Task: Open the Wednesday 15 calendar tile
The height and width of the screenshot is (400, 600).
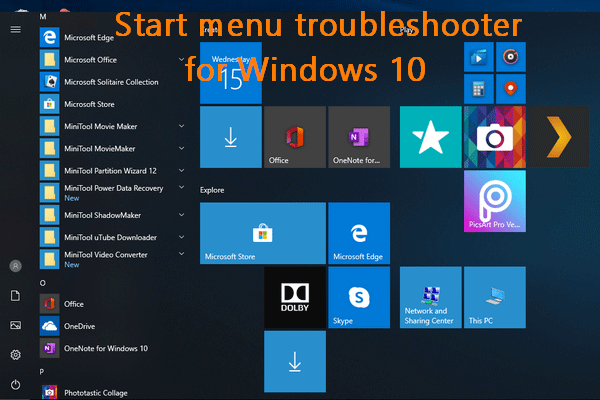Action: coord(231,73)
